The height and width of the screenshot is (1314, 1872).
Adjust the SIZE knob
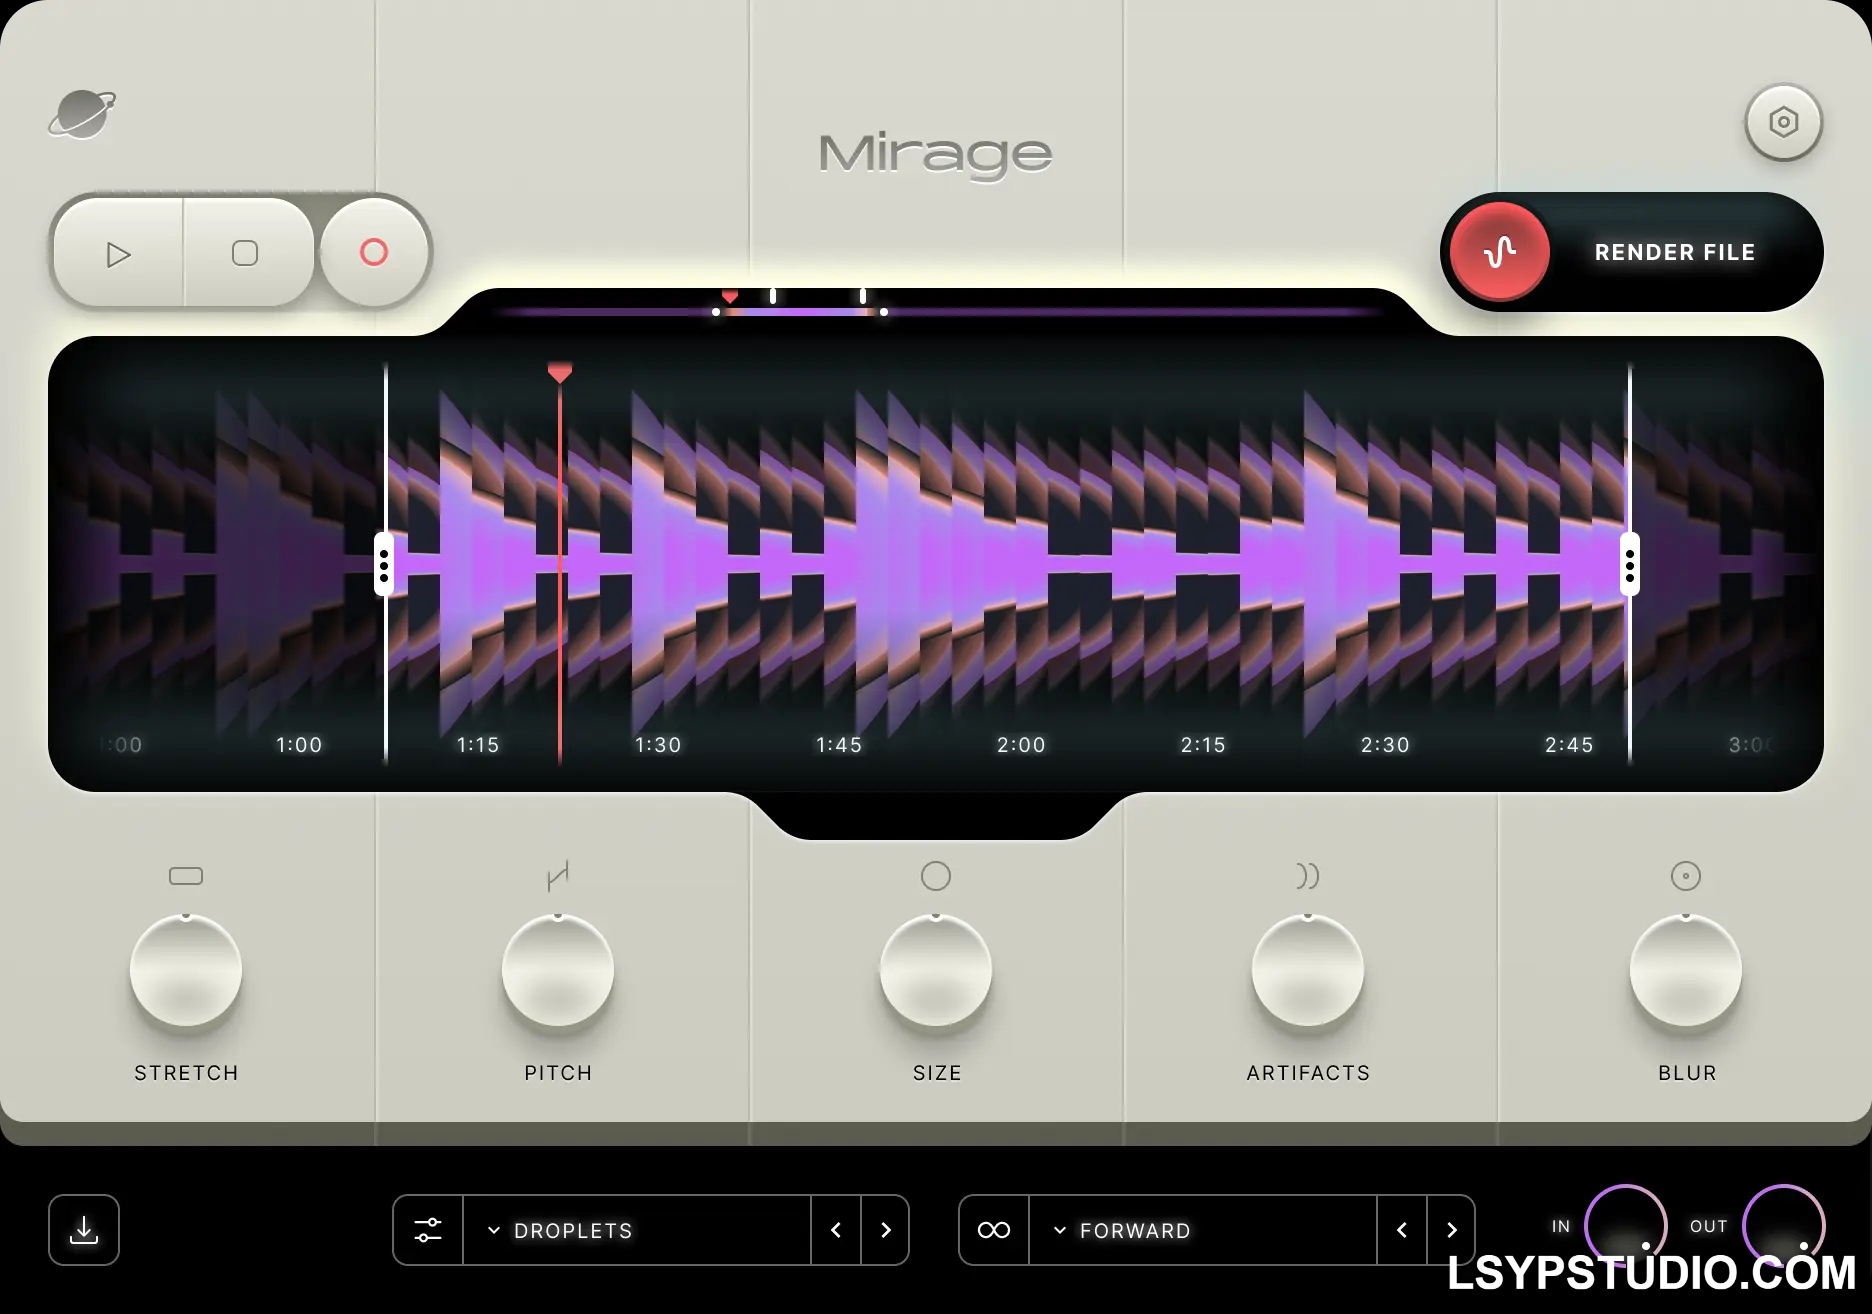[936, 970]
